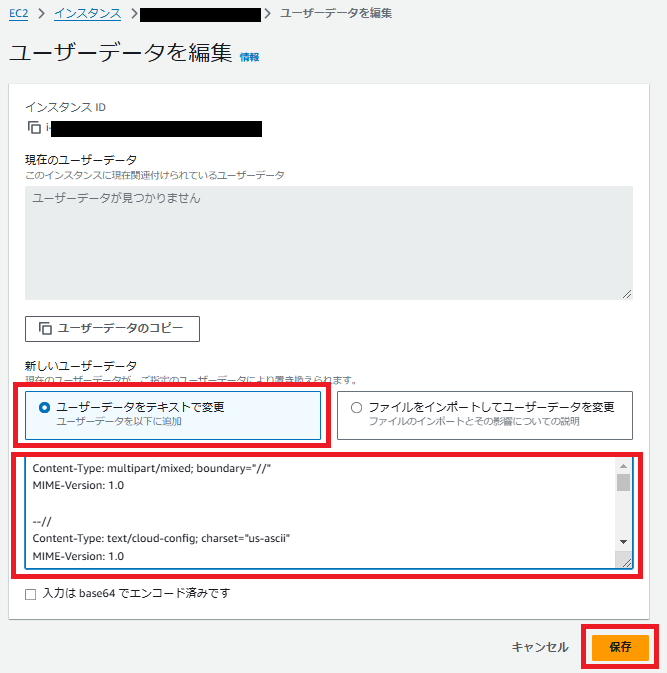Image resolution: width=667 pixels, height=673 pixels.
Task: Click the copy icon beside instance ID
Action: pos(34,127)
